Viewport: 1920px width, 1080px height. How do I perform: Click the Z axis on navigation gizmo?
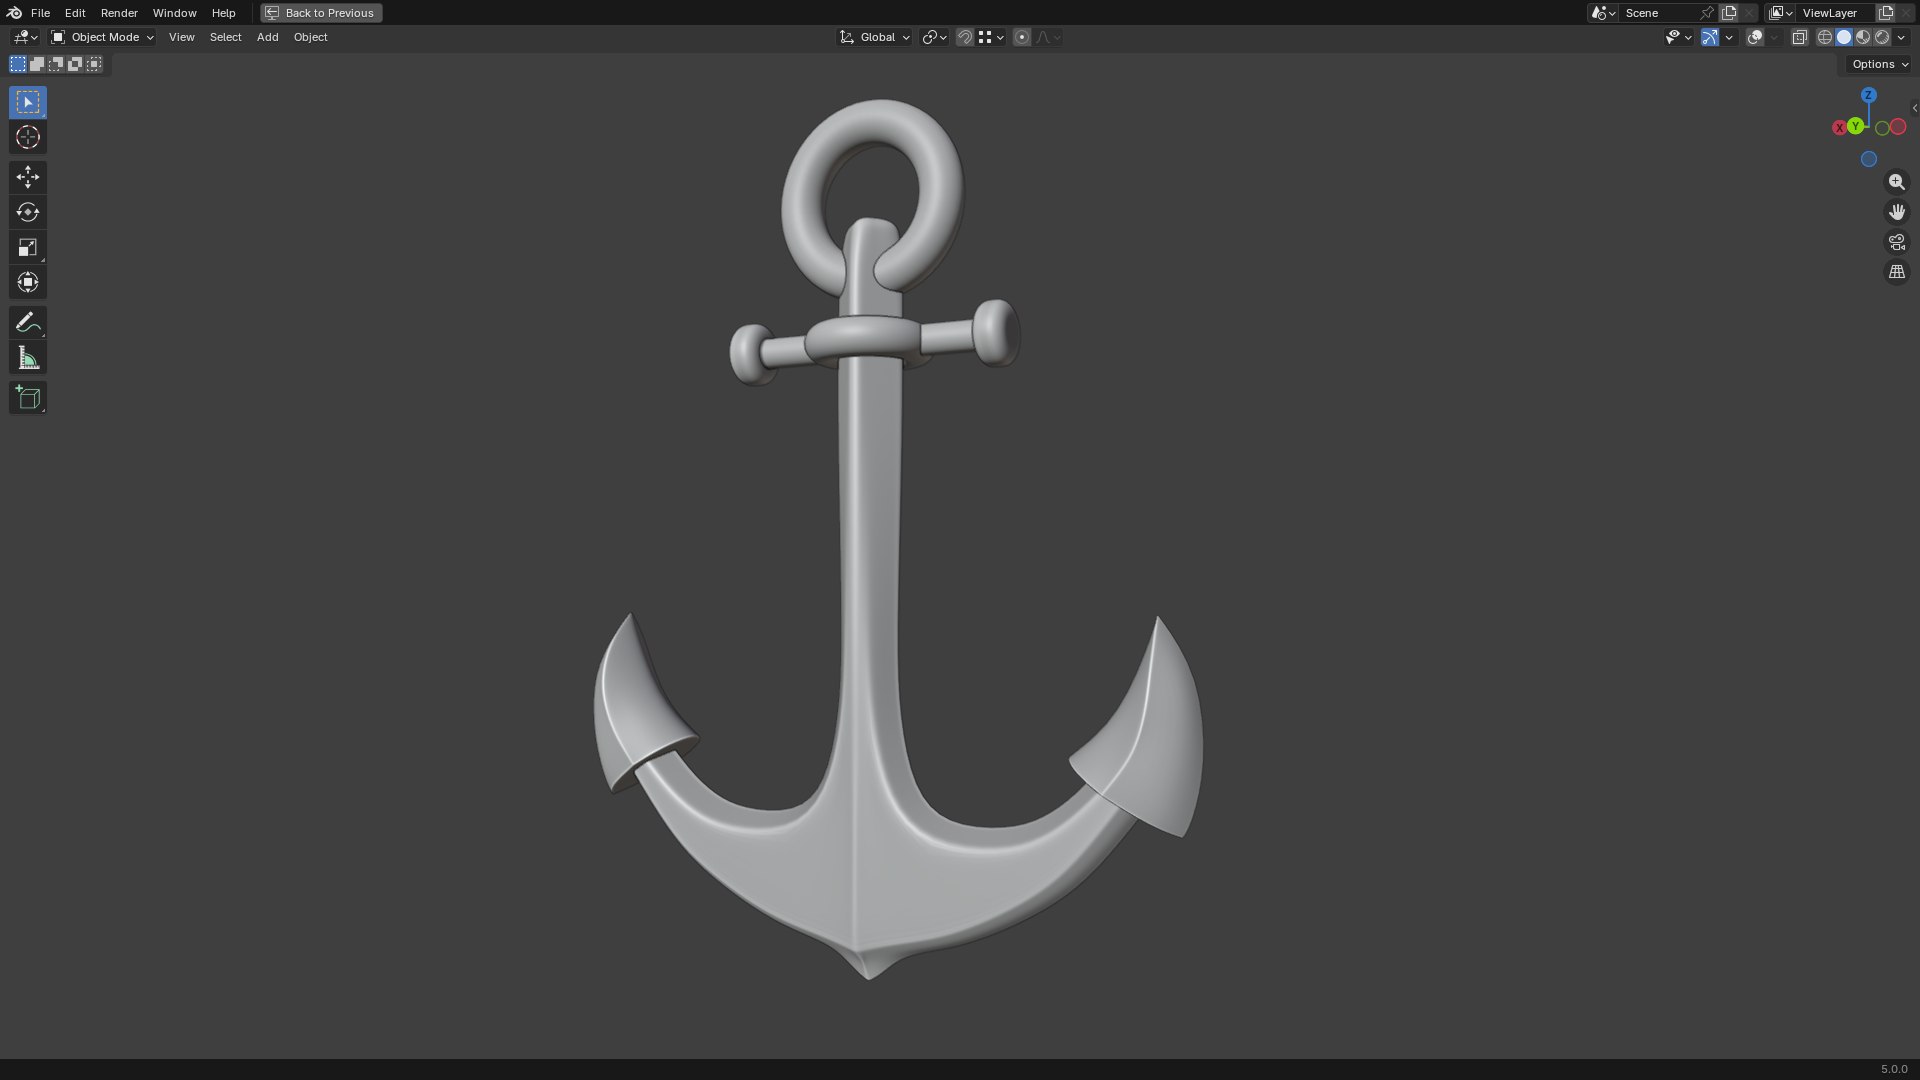tap(1868, 95)
